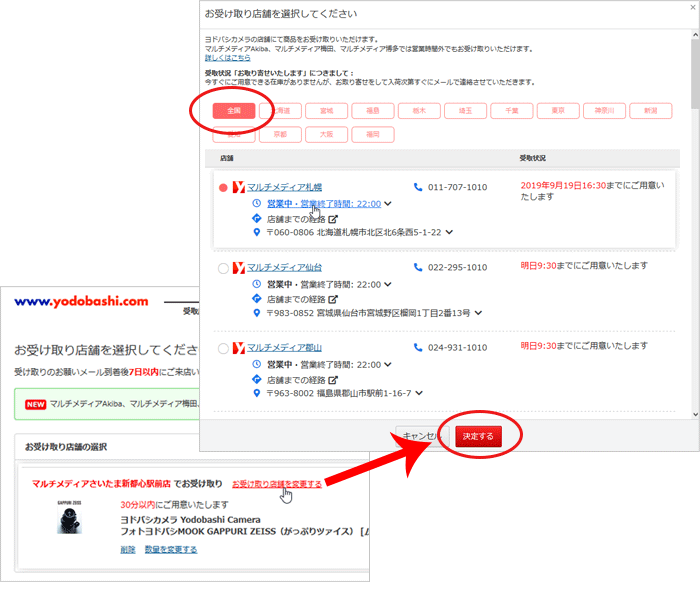Select the マルチメディア仙台 radio button

click(x=223, y=268)
